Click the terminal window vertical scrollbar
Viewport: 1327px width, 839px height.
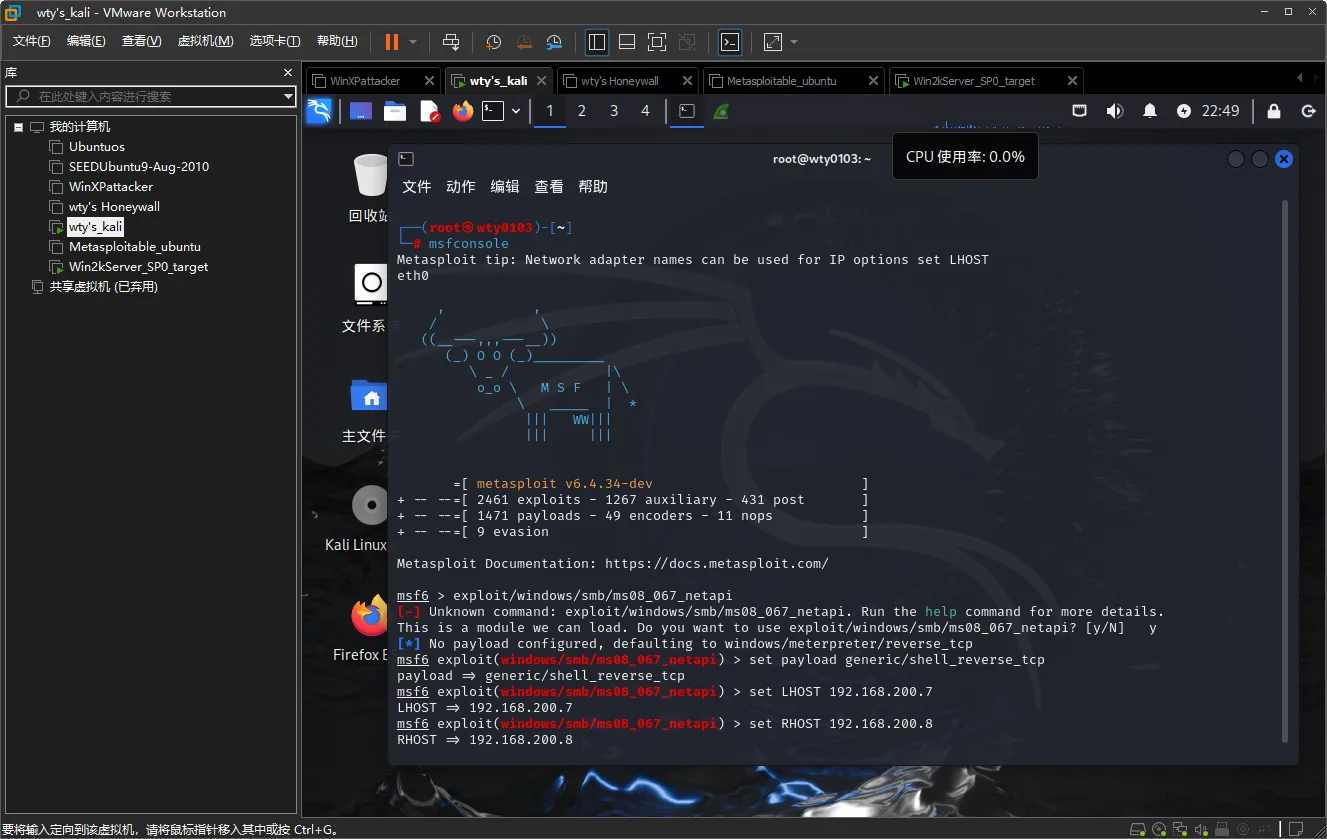[1286, 472]
